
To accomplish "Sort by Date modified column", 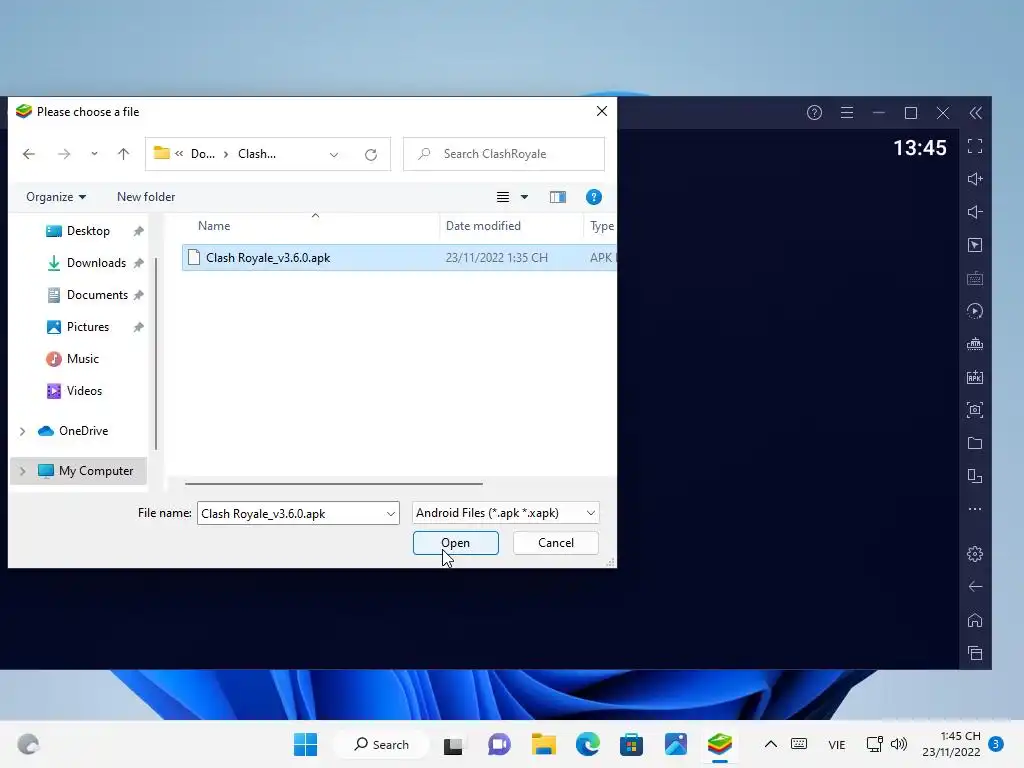I will click(x=483, y=226).
